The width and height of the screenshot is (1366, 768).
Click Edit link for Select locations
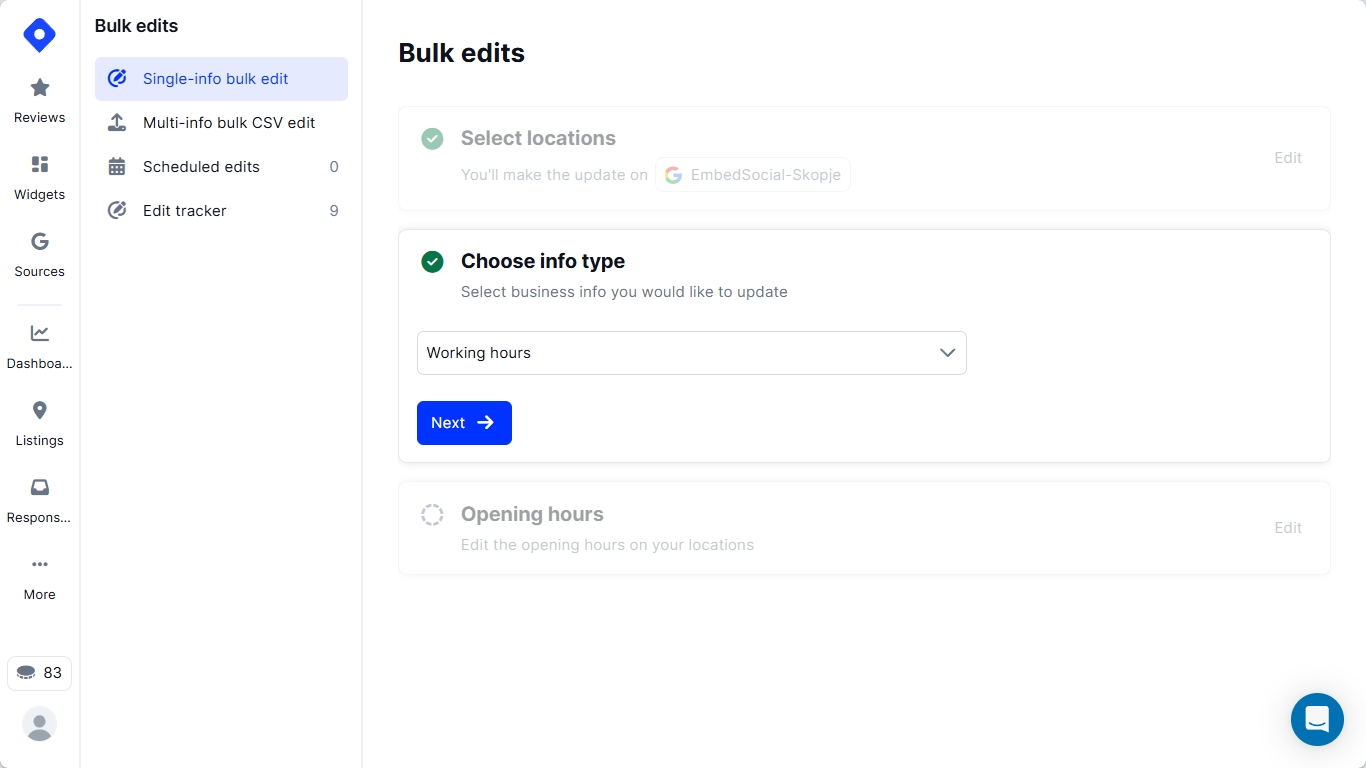pos(1288,158)
